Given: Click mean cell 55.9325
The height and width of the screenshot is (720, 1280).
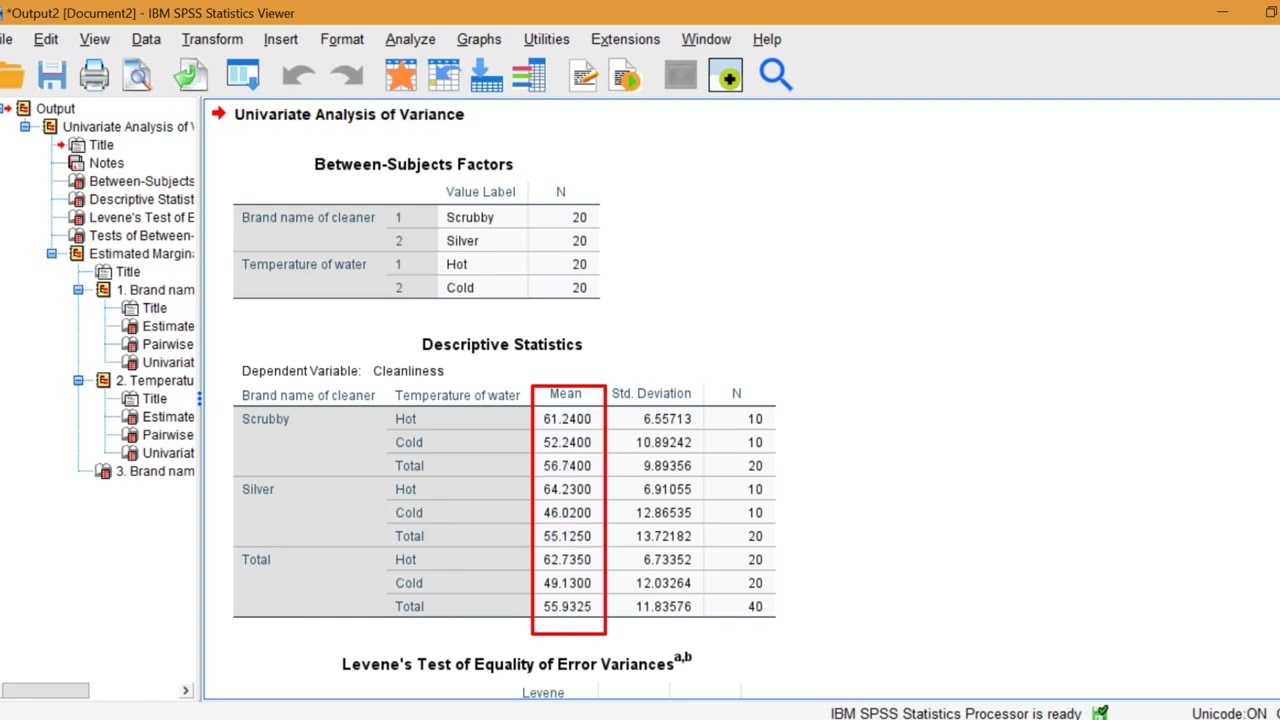Looking at the screenshot, I should click(x=567, y=607).
